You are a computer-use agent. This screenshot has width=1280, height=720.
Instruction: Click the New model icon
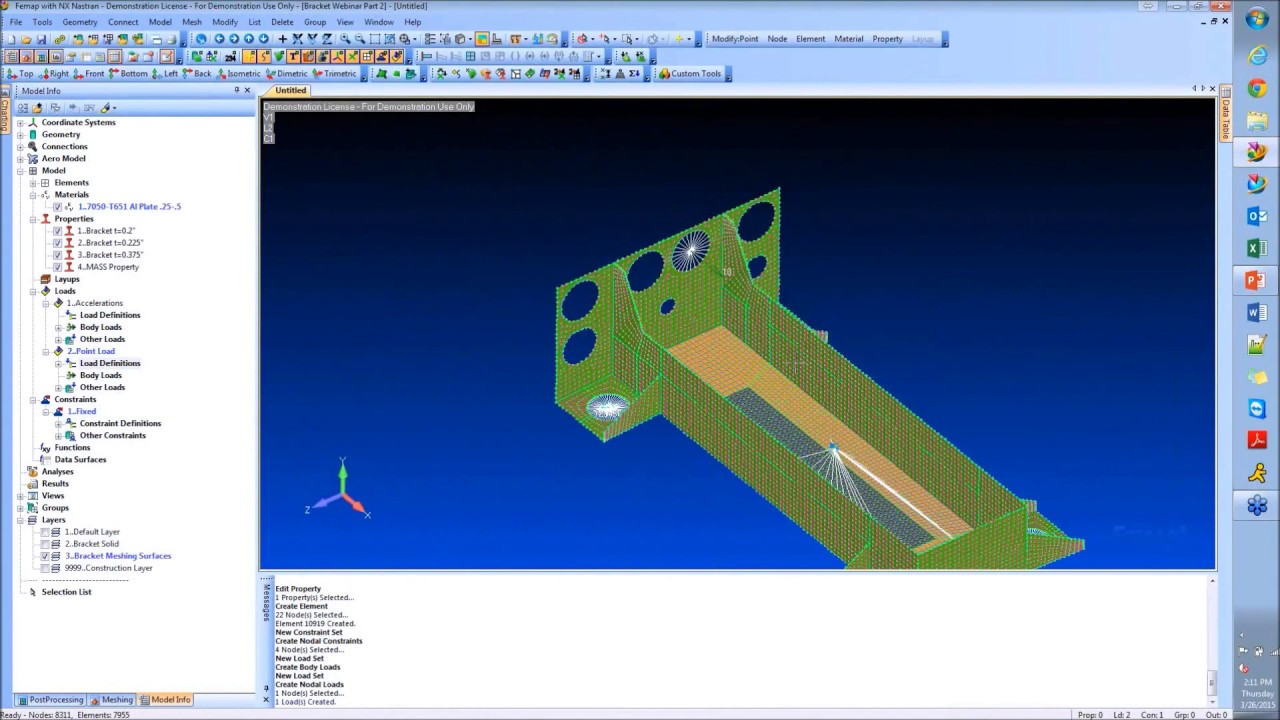12,39
